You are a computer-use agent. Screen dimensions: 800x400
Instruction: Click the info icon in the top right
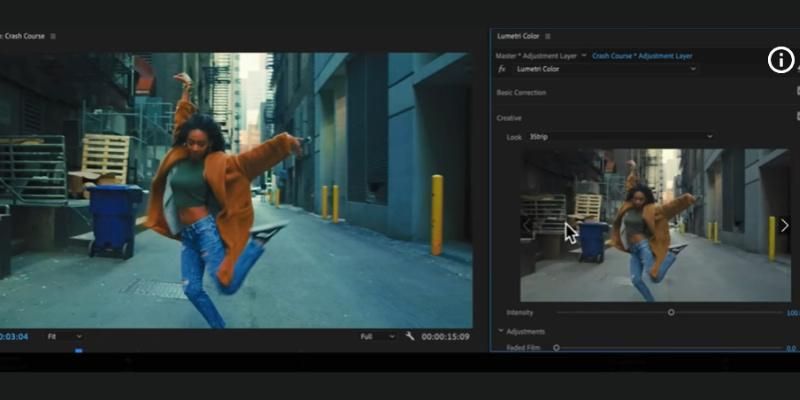(x=780, y=60)
